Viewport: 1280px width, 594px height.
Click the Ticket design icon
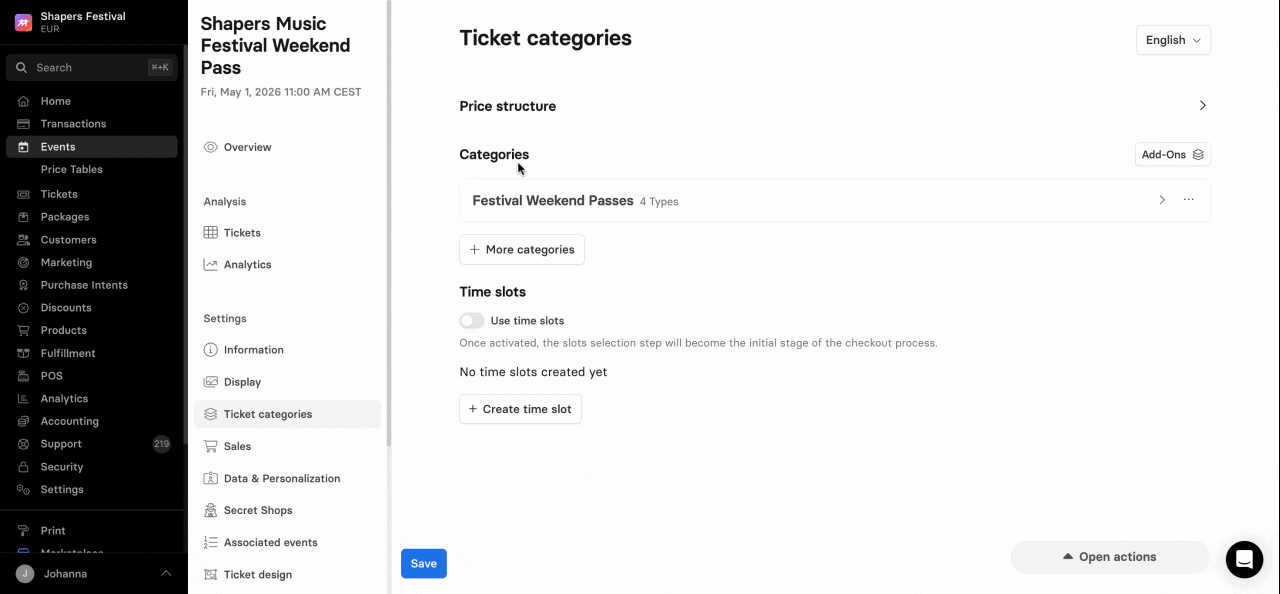click(211, 575)
